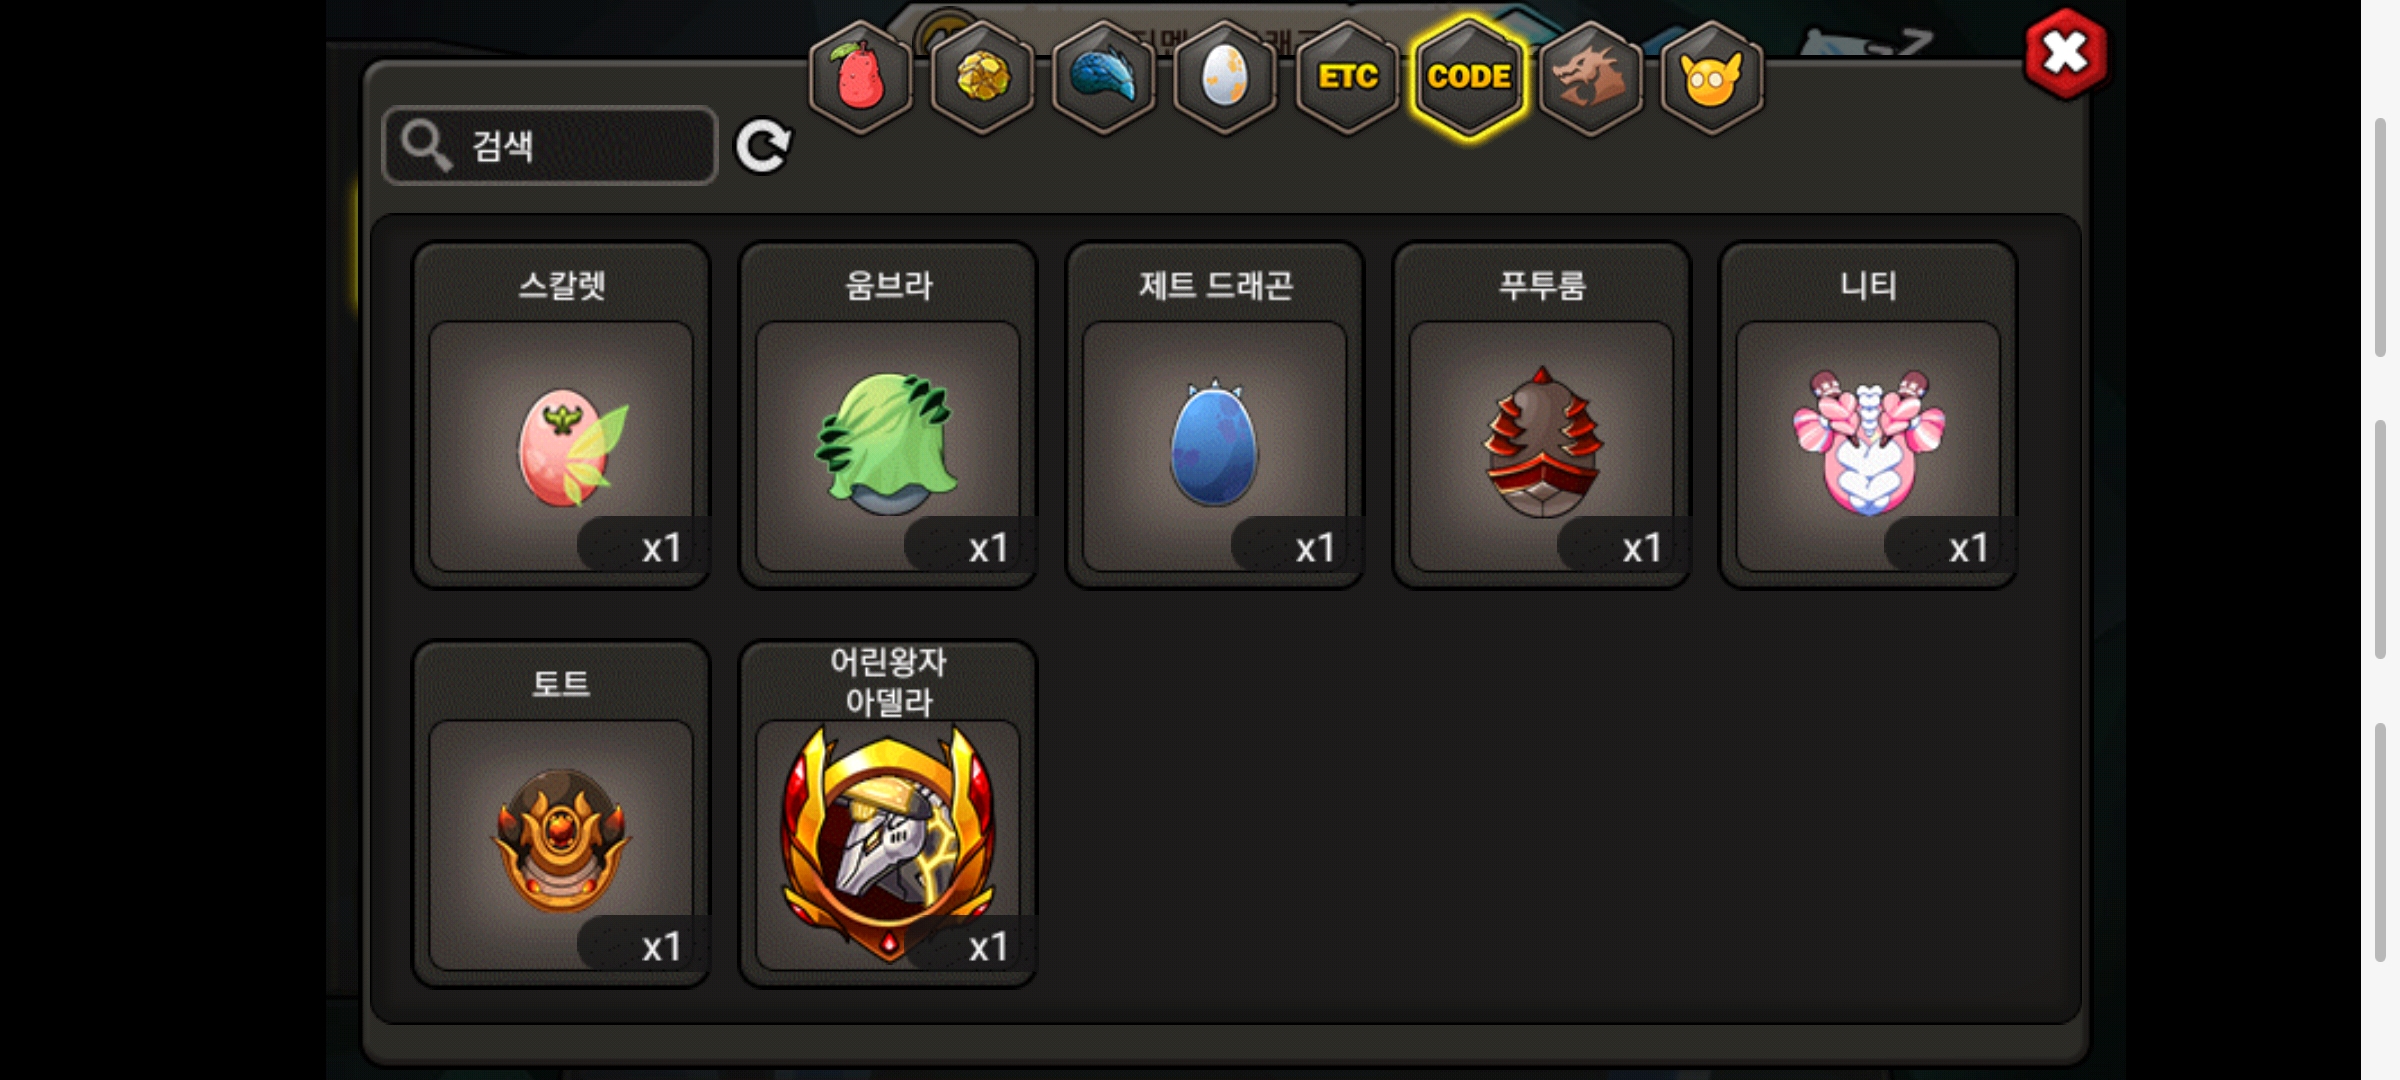
Task: Select the red fruit food tab
Action: 860,77
